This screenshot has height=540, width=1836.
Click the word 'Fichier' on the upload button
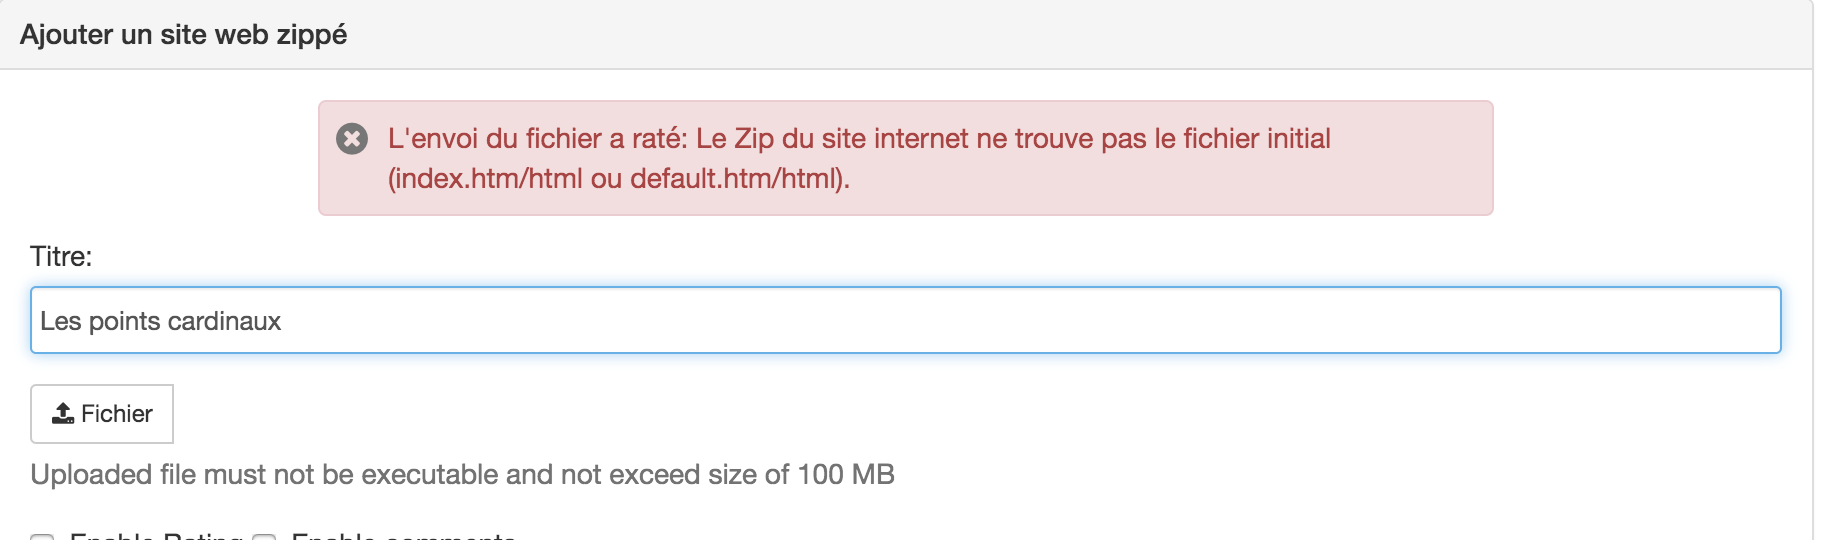click(117, 414)
